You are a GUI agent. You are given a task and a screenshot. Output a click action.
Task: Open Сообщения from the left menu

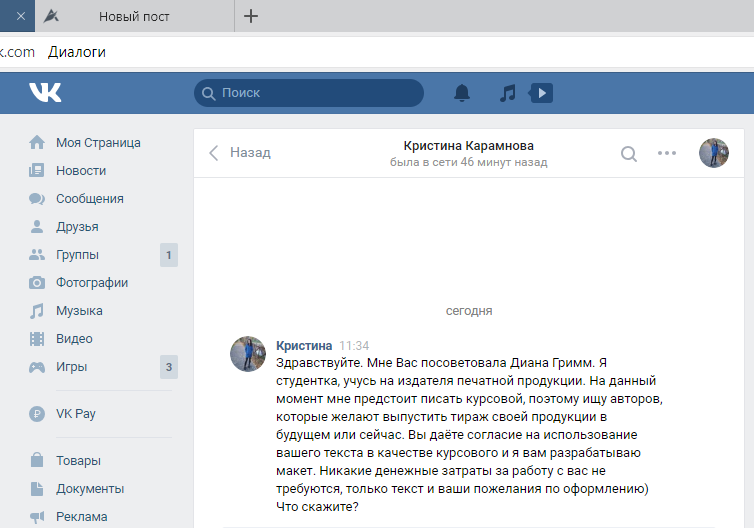(x=89, y=198)
